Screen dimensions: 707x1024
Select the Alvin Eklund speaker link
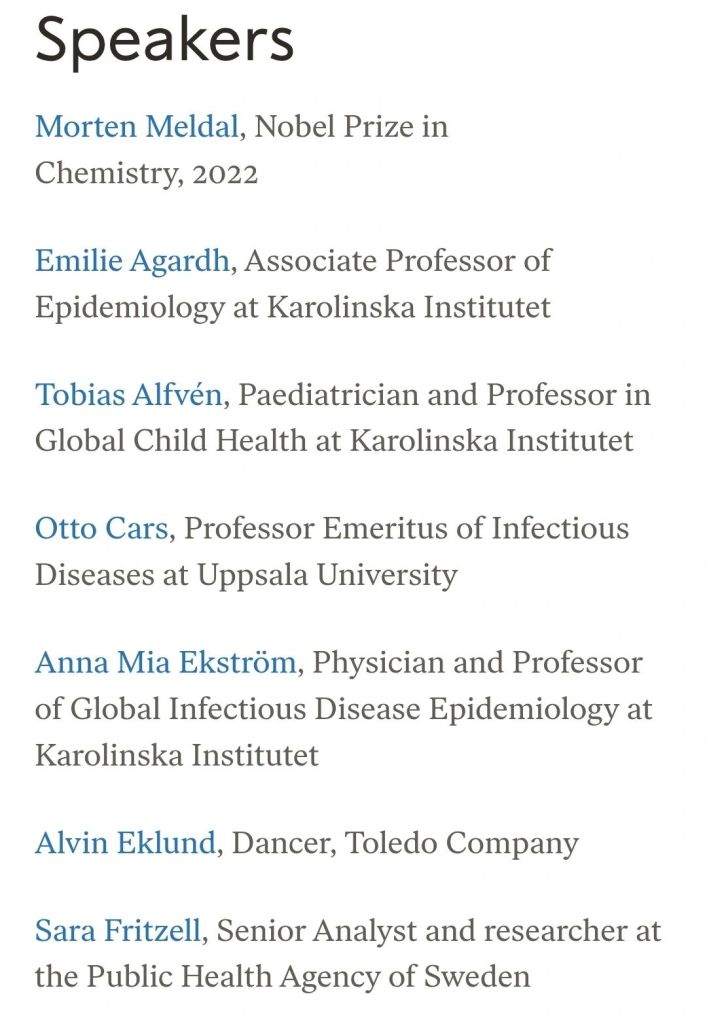125,843
